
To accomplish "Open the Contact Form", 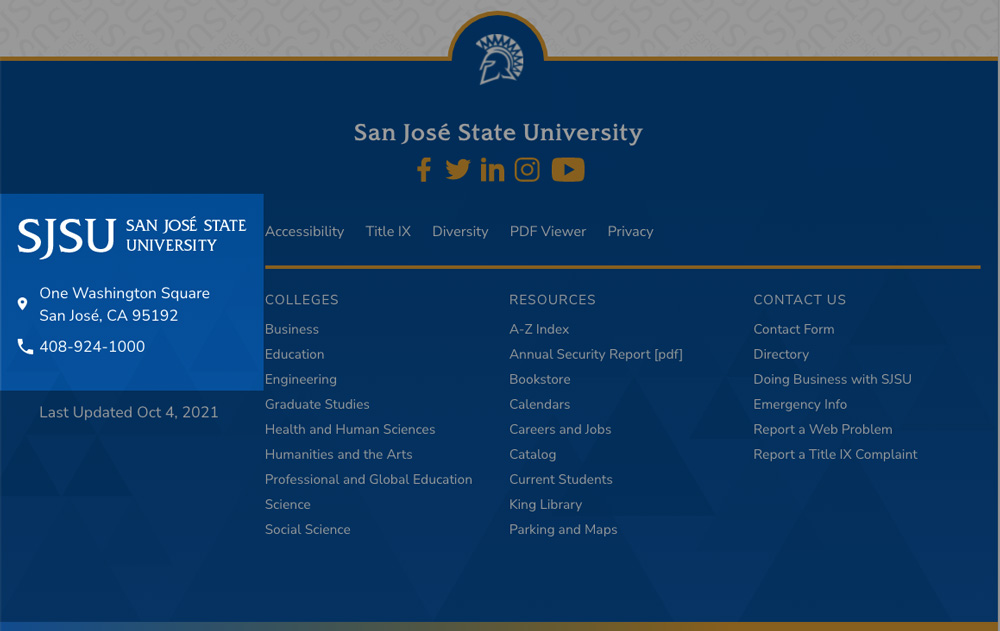I will point(793,329).
